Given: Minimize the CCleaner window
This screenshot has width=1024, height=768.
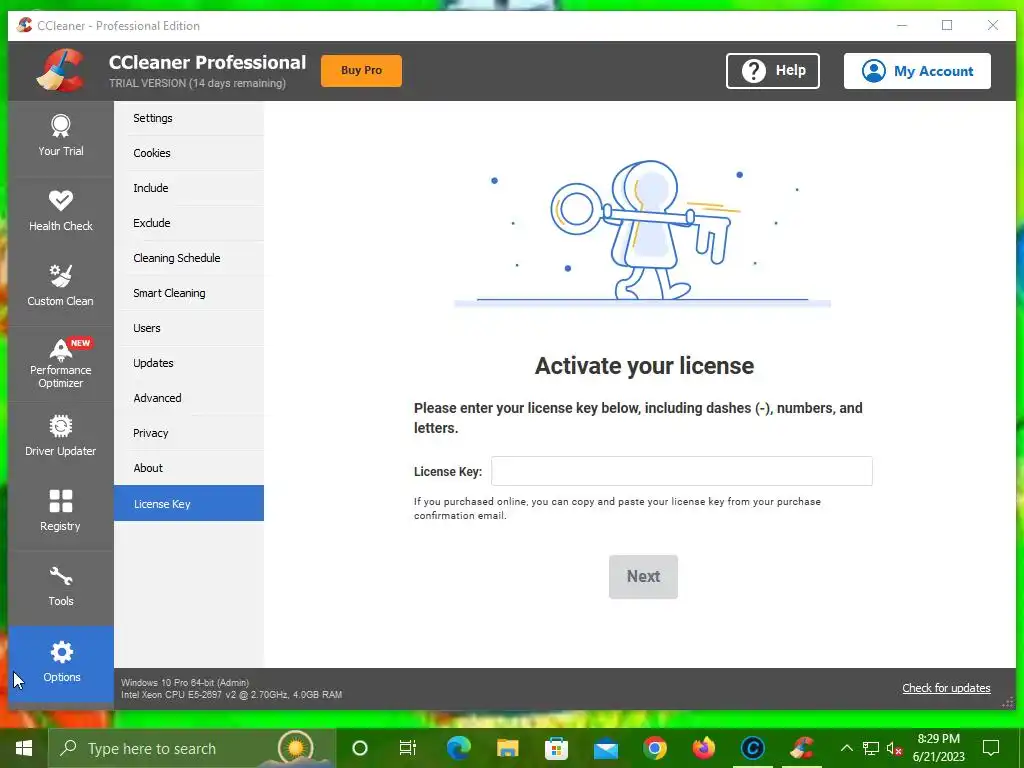Looking at the screenshot, I should point(902,25).
